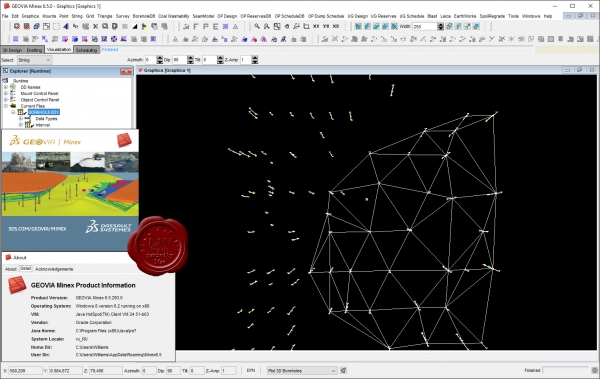
Task: Click the Width input field
Action: (425, 26)
